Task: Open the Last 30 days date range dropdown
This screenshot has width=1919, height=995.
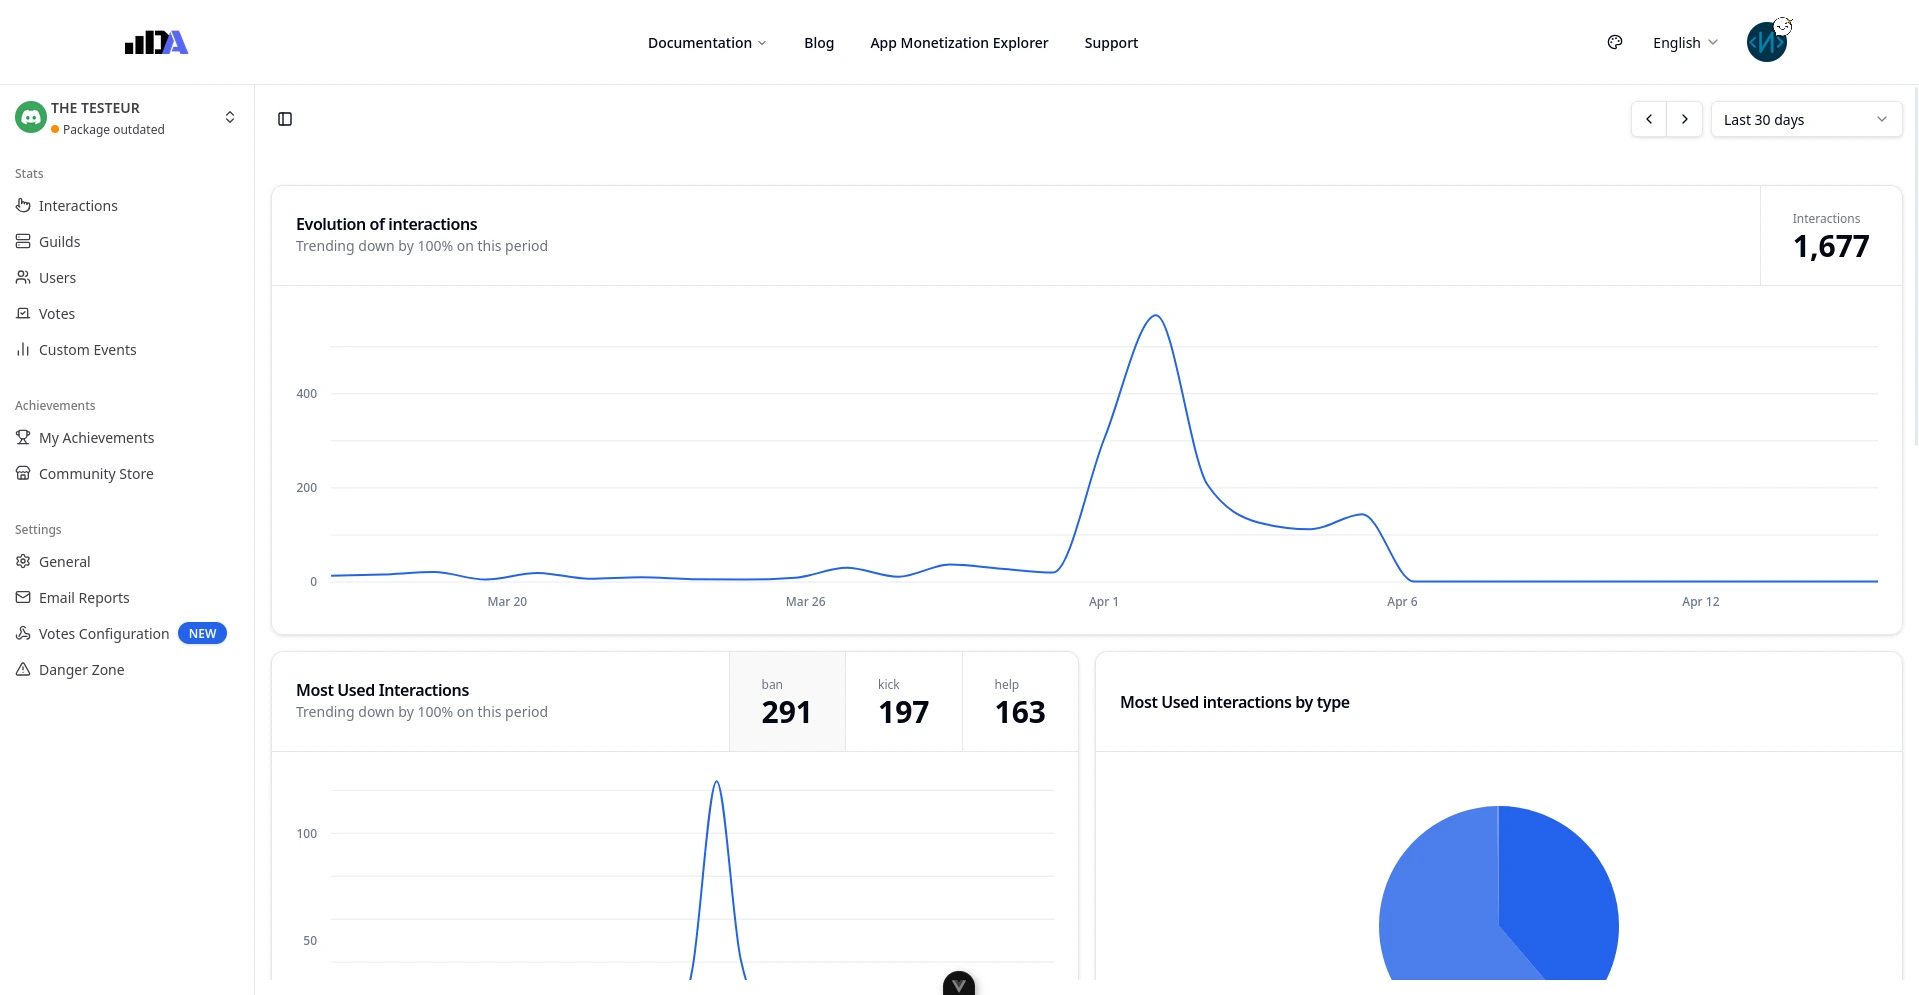Action: click(1806, 119)
